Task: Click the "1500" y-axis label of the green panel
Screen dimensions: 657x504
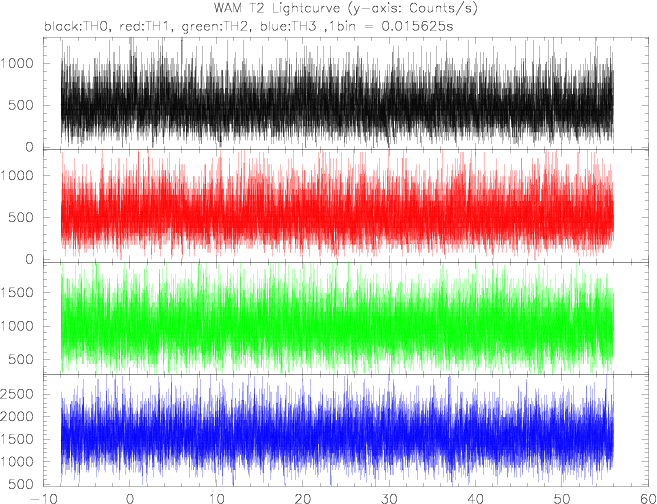Action: click(x=19, y=292)
